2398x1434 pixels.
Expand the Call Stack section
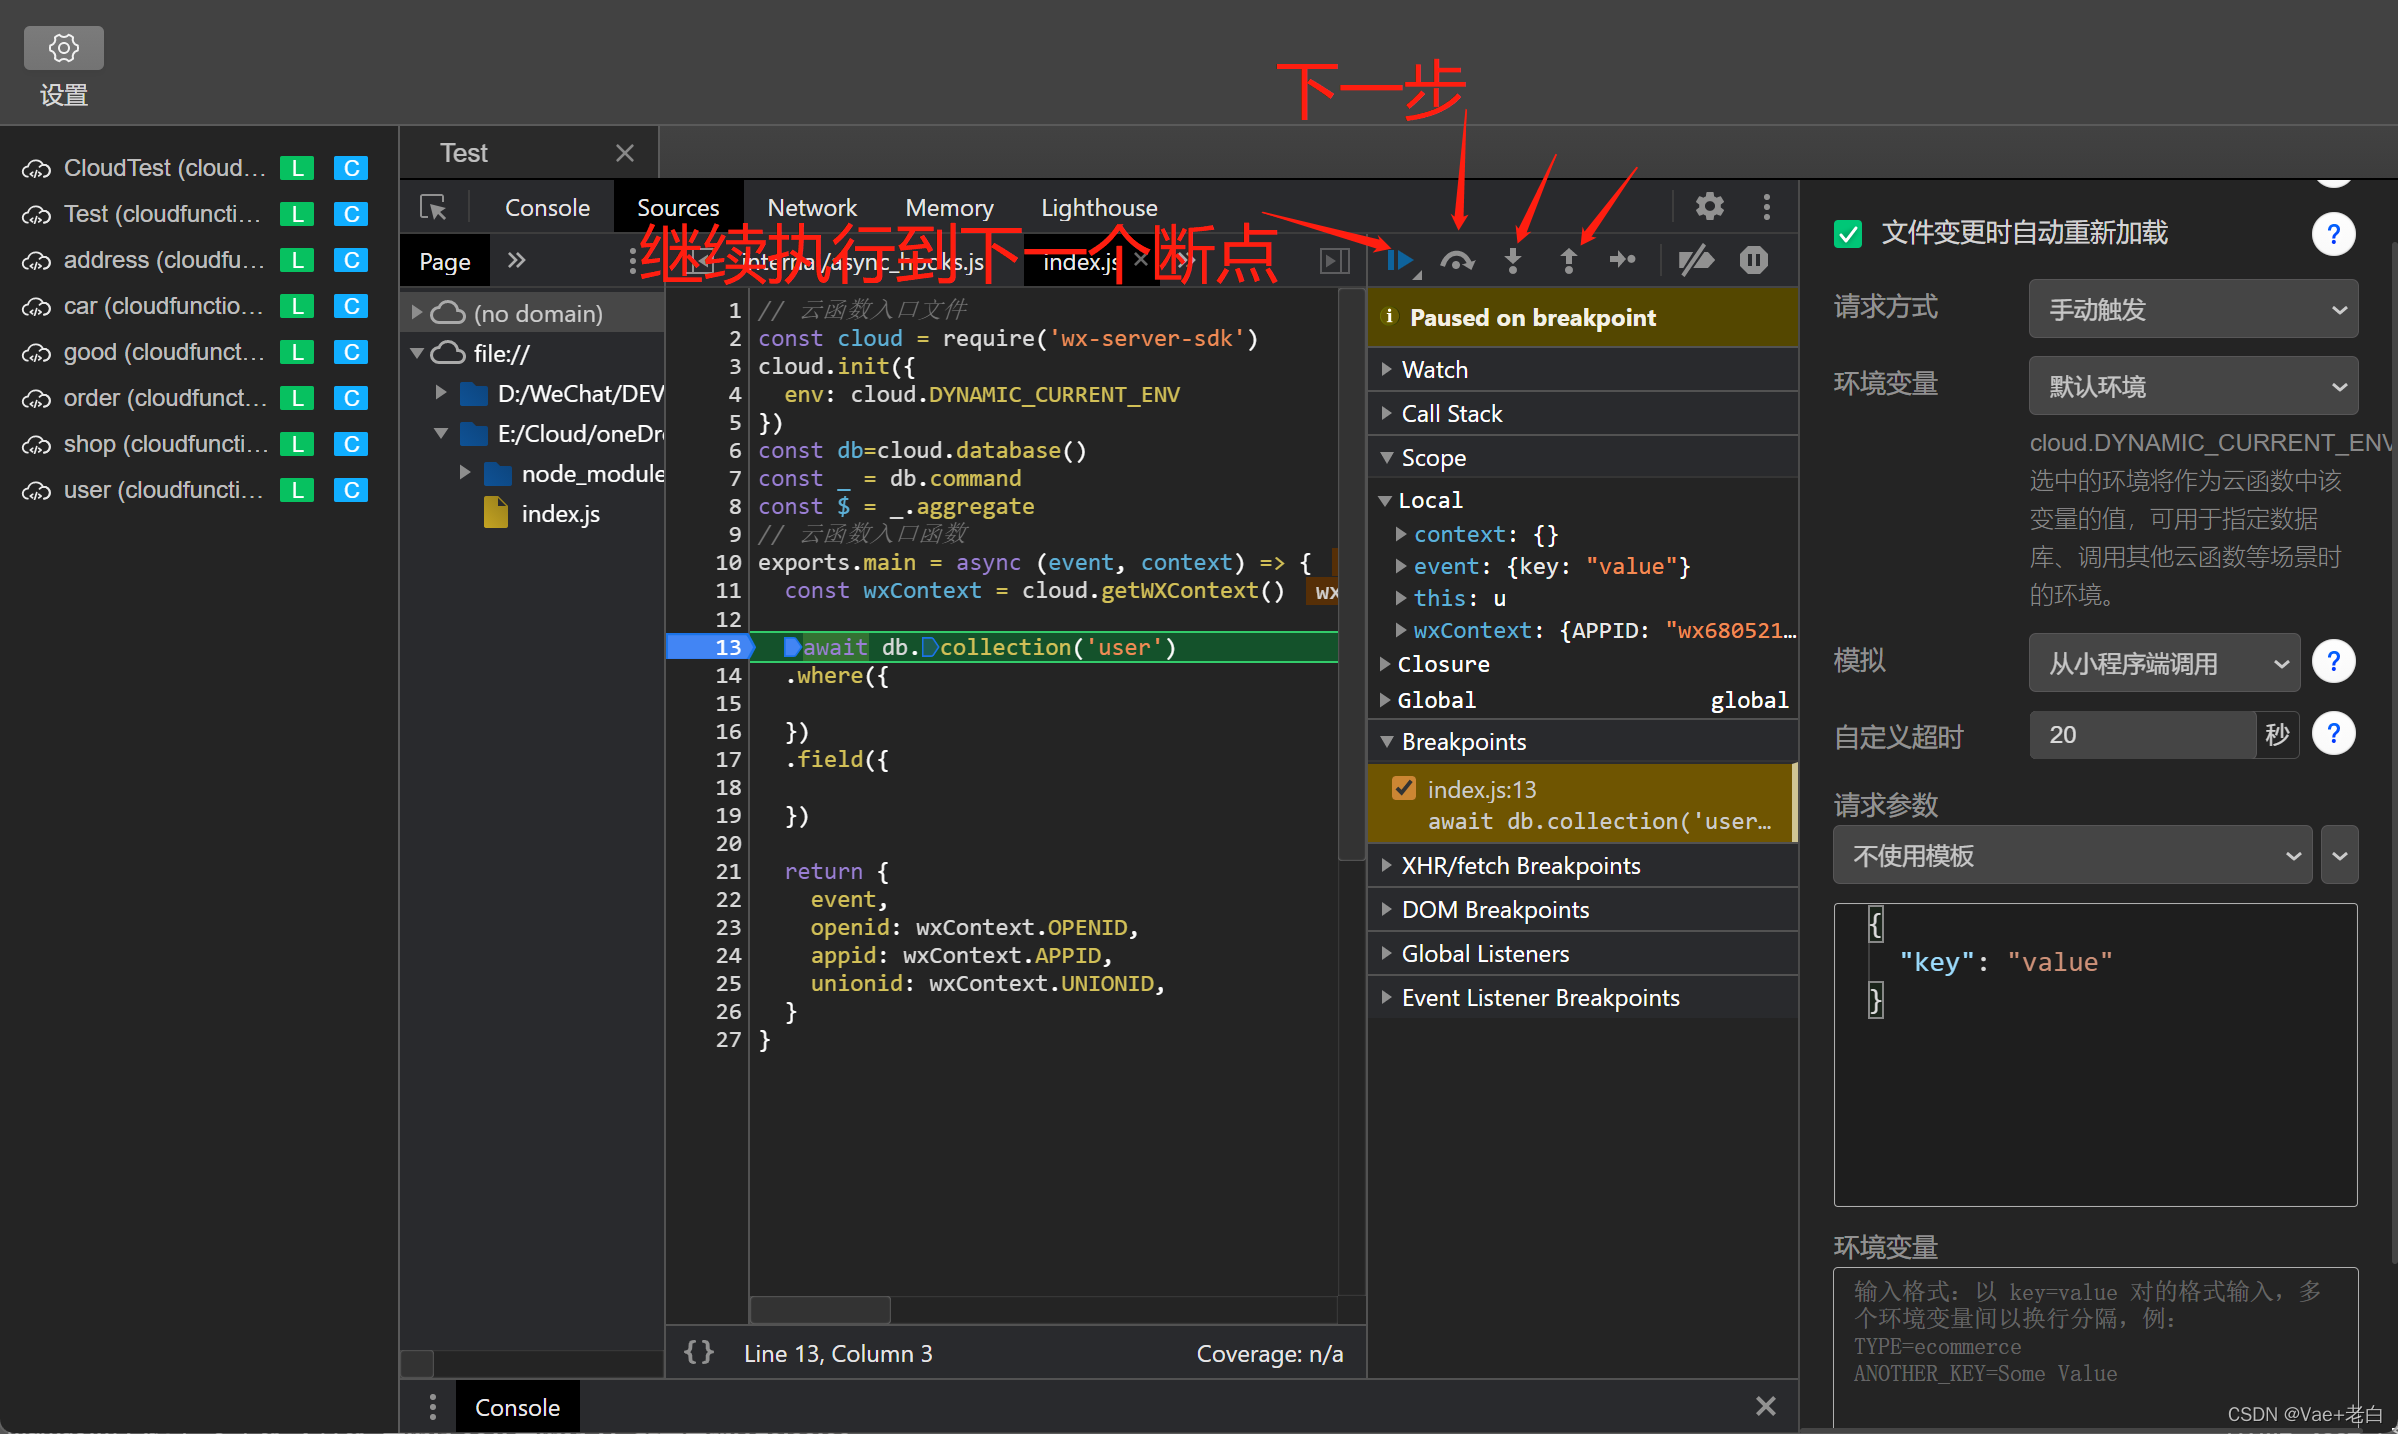(1451, 413)
